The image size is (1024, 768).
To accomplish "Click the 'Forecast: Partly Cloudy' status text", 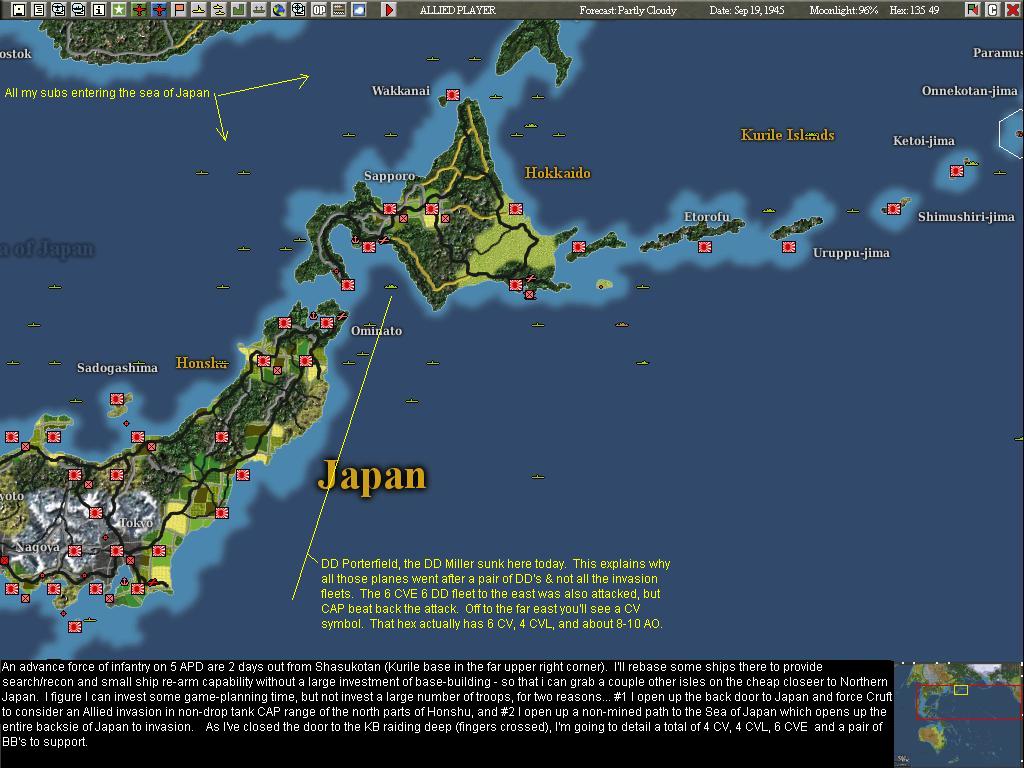I will 628,10.
